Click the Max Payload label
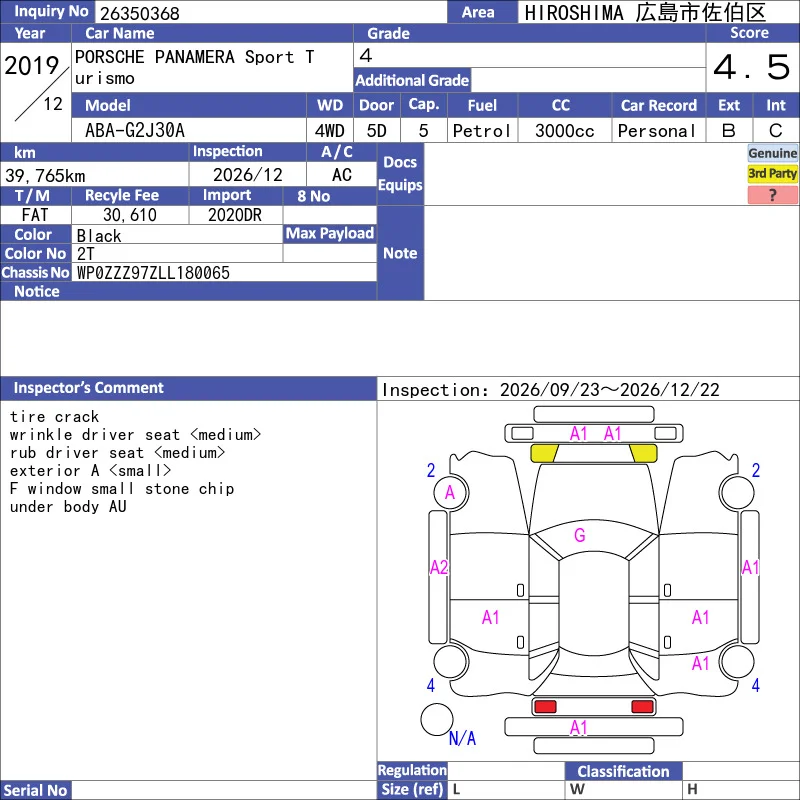Screen dimensions: 800x800 coord(330,234)
